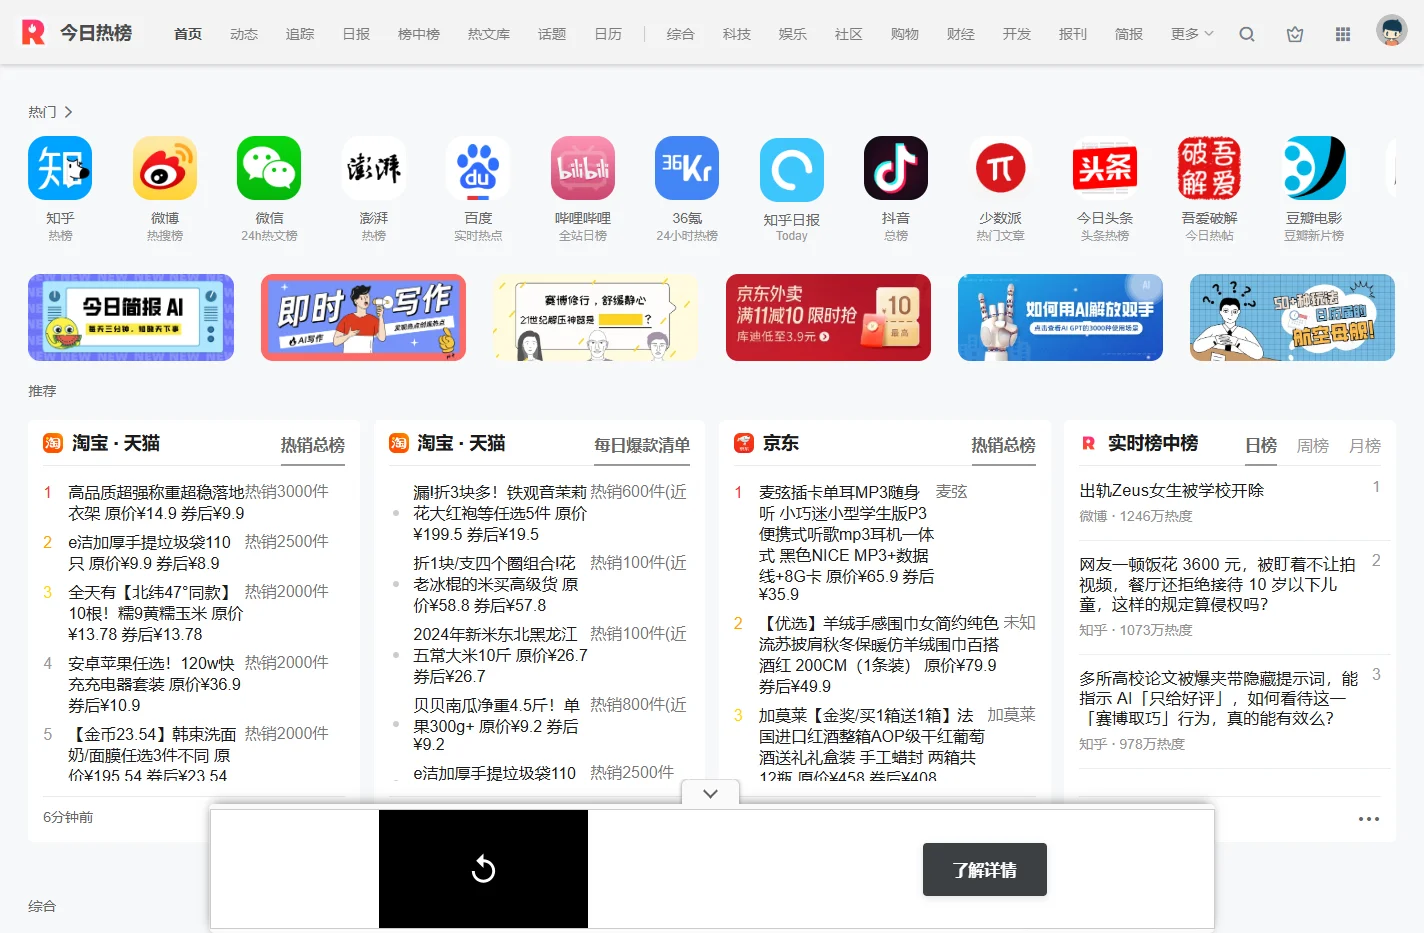Open the 微博 热搜榜 icon
The height and width of the screenshot is (933, 1424).
coord(165,168)
